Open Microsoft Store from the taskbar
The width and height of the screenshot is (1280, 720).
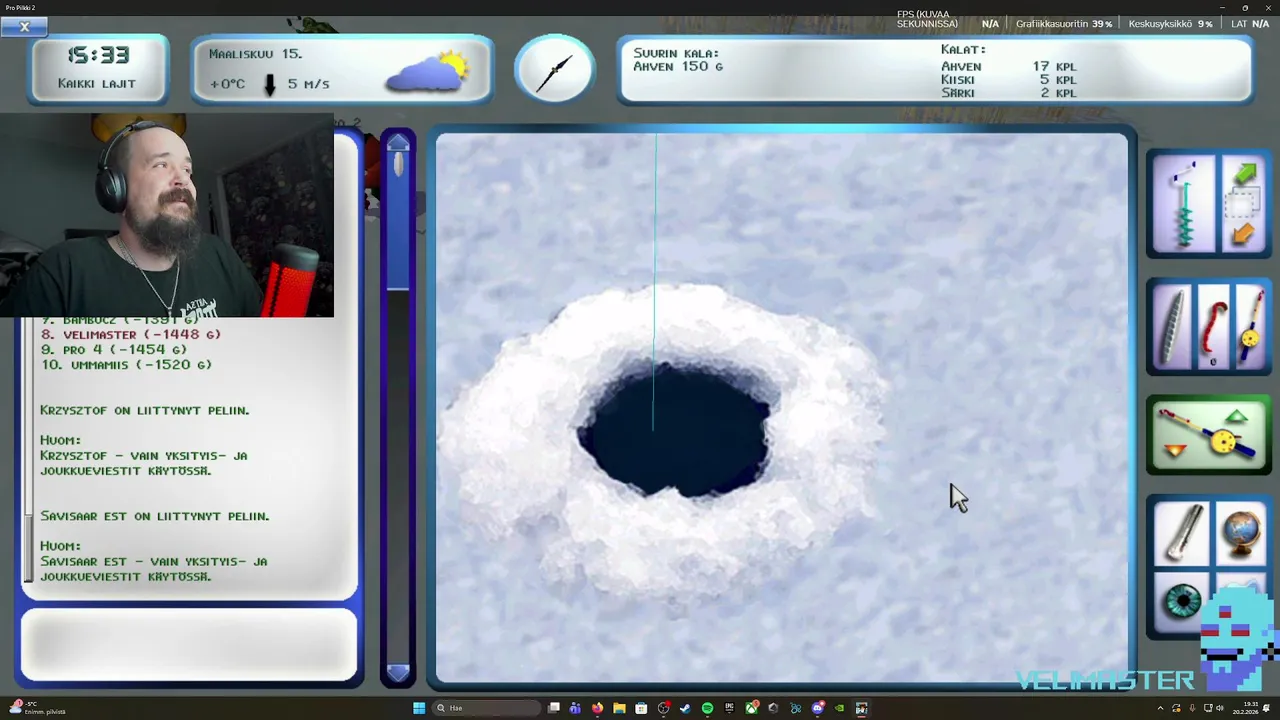641,708
